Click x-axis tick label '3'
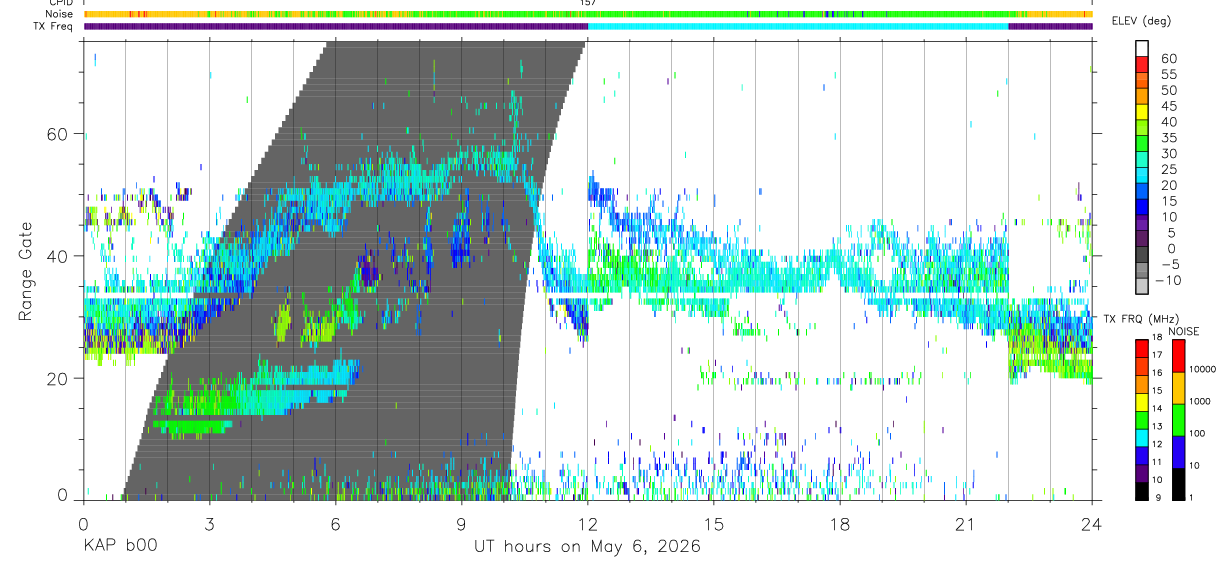Viewport: 1228px width, 567px height. (209, 524)
